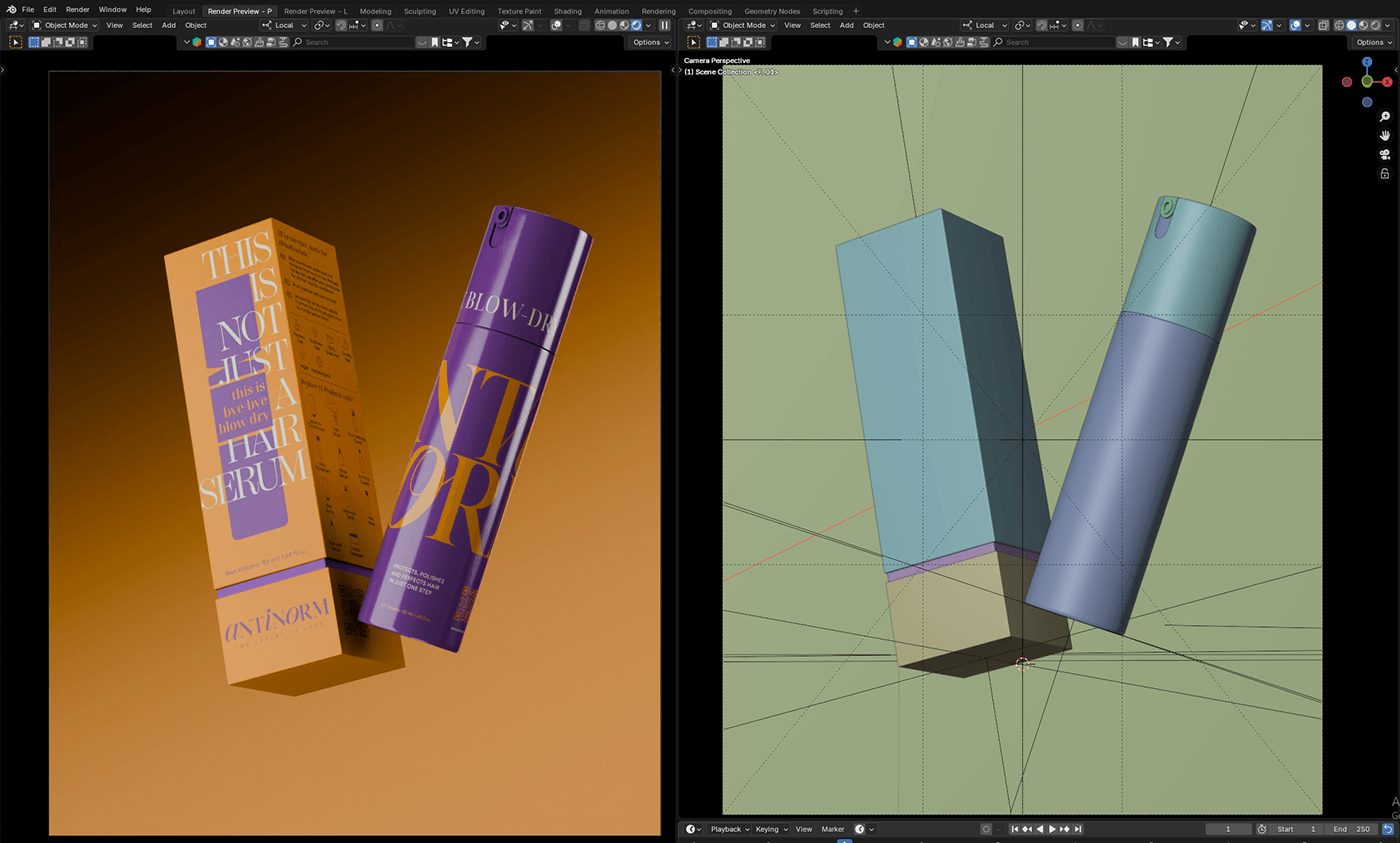The image size is (1400, 843).
Task: Switch to the Shading workspace tab
Action: point(567,11)
